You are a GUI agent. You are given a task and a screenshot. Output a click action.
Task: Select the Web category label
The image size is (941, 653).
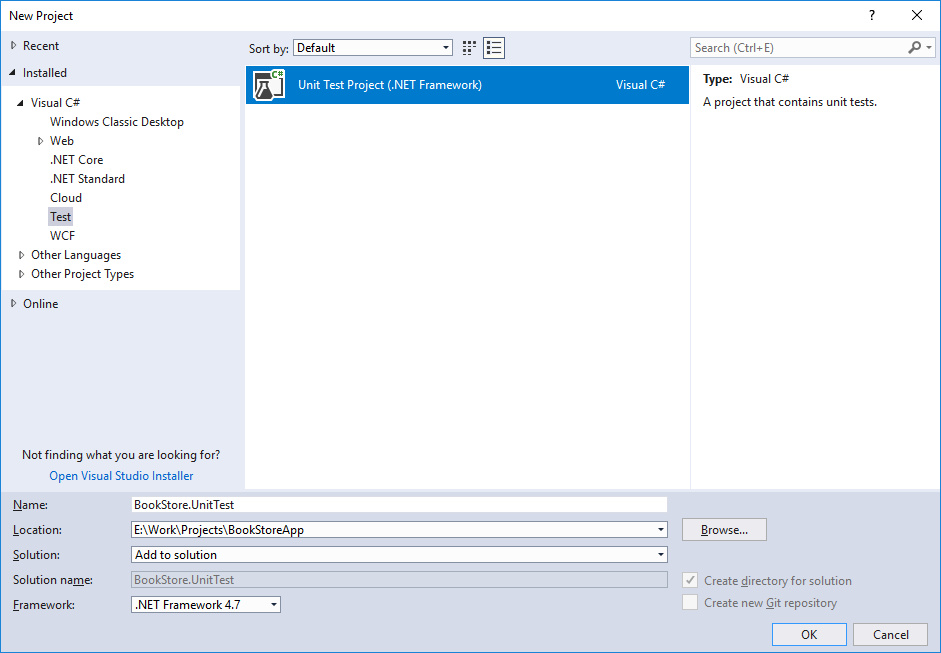pos(62,141)
